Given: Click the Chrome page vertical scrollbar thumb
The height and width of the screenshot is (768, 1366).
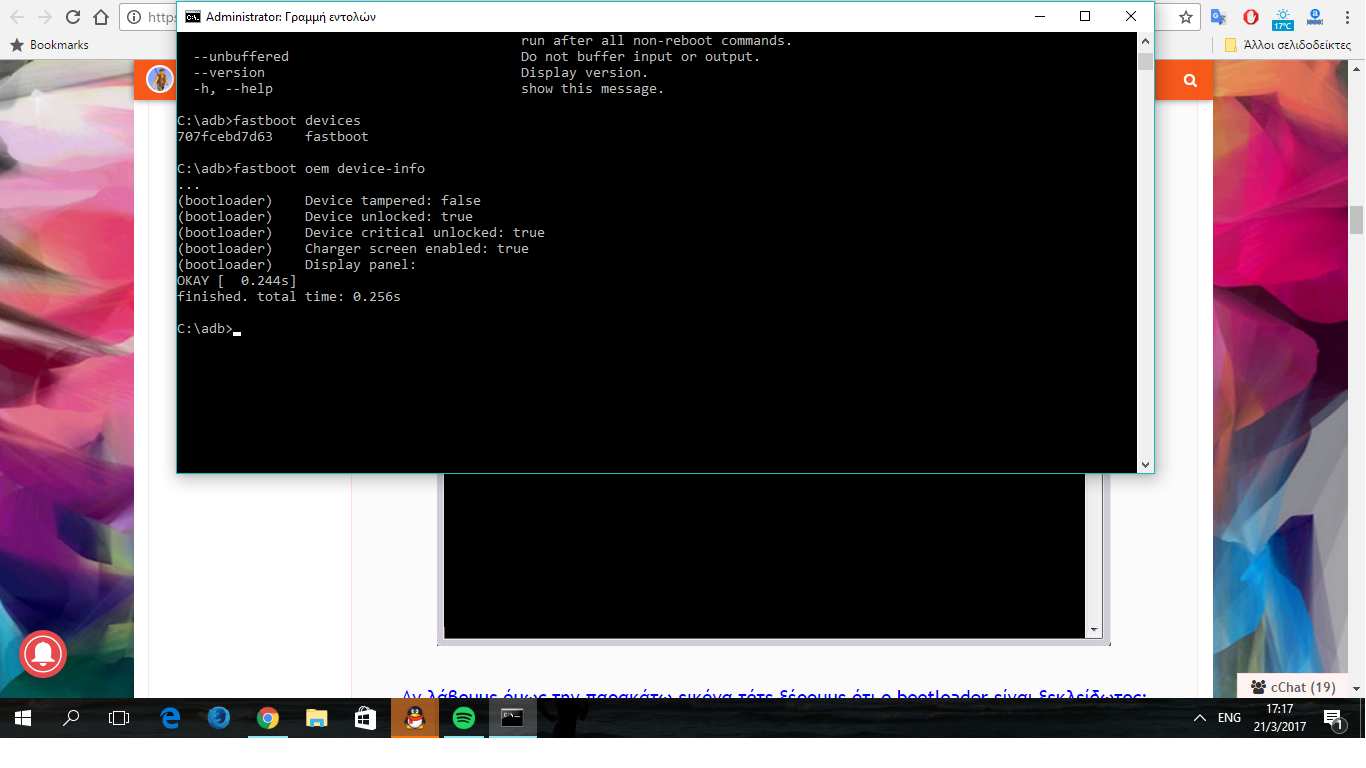Looking at the screenshot, I should click(1357, 220).
